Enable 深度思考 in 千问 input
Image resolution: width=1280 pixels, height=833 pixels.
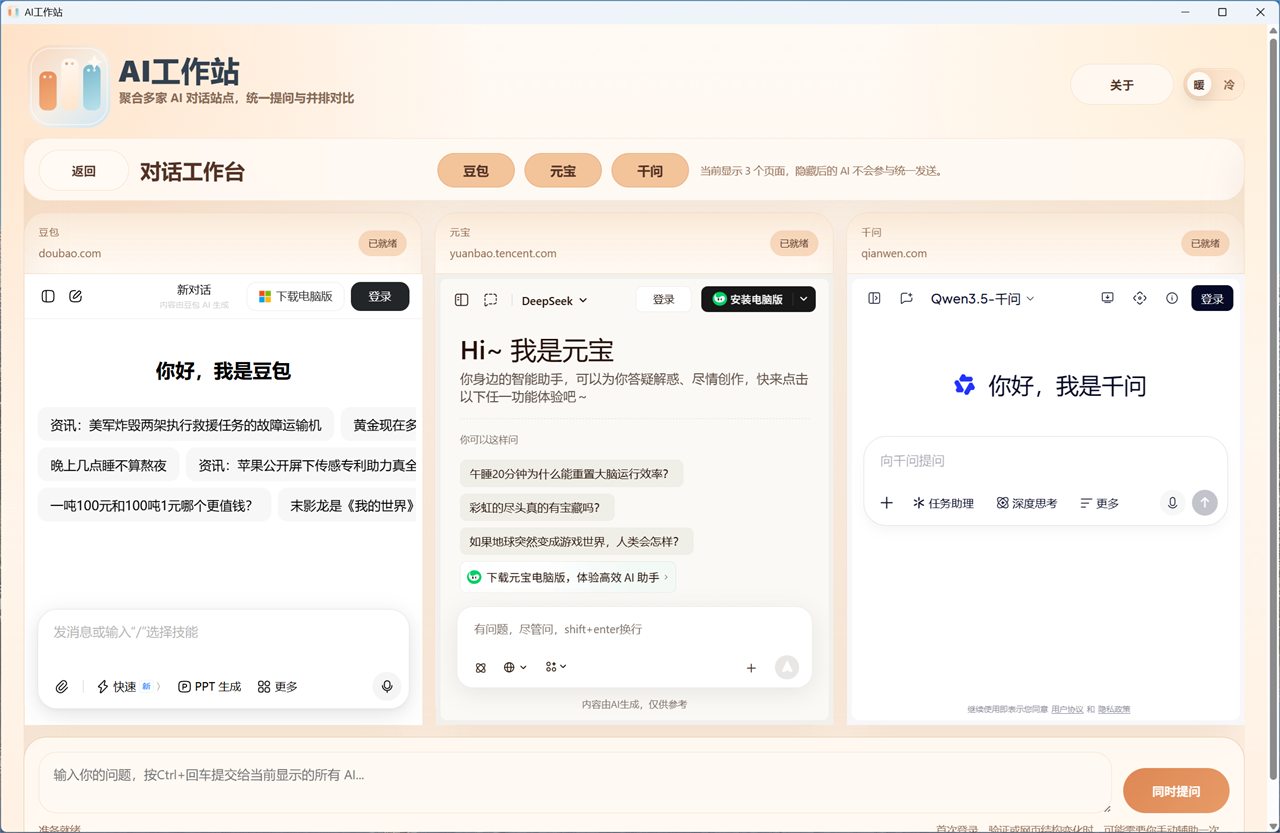click(1026, 503)
